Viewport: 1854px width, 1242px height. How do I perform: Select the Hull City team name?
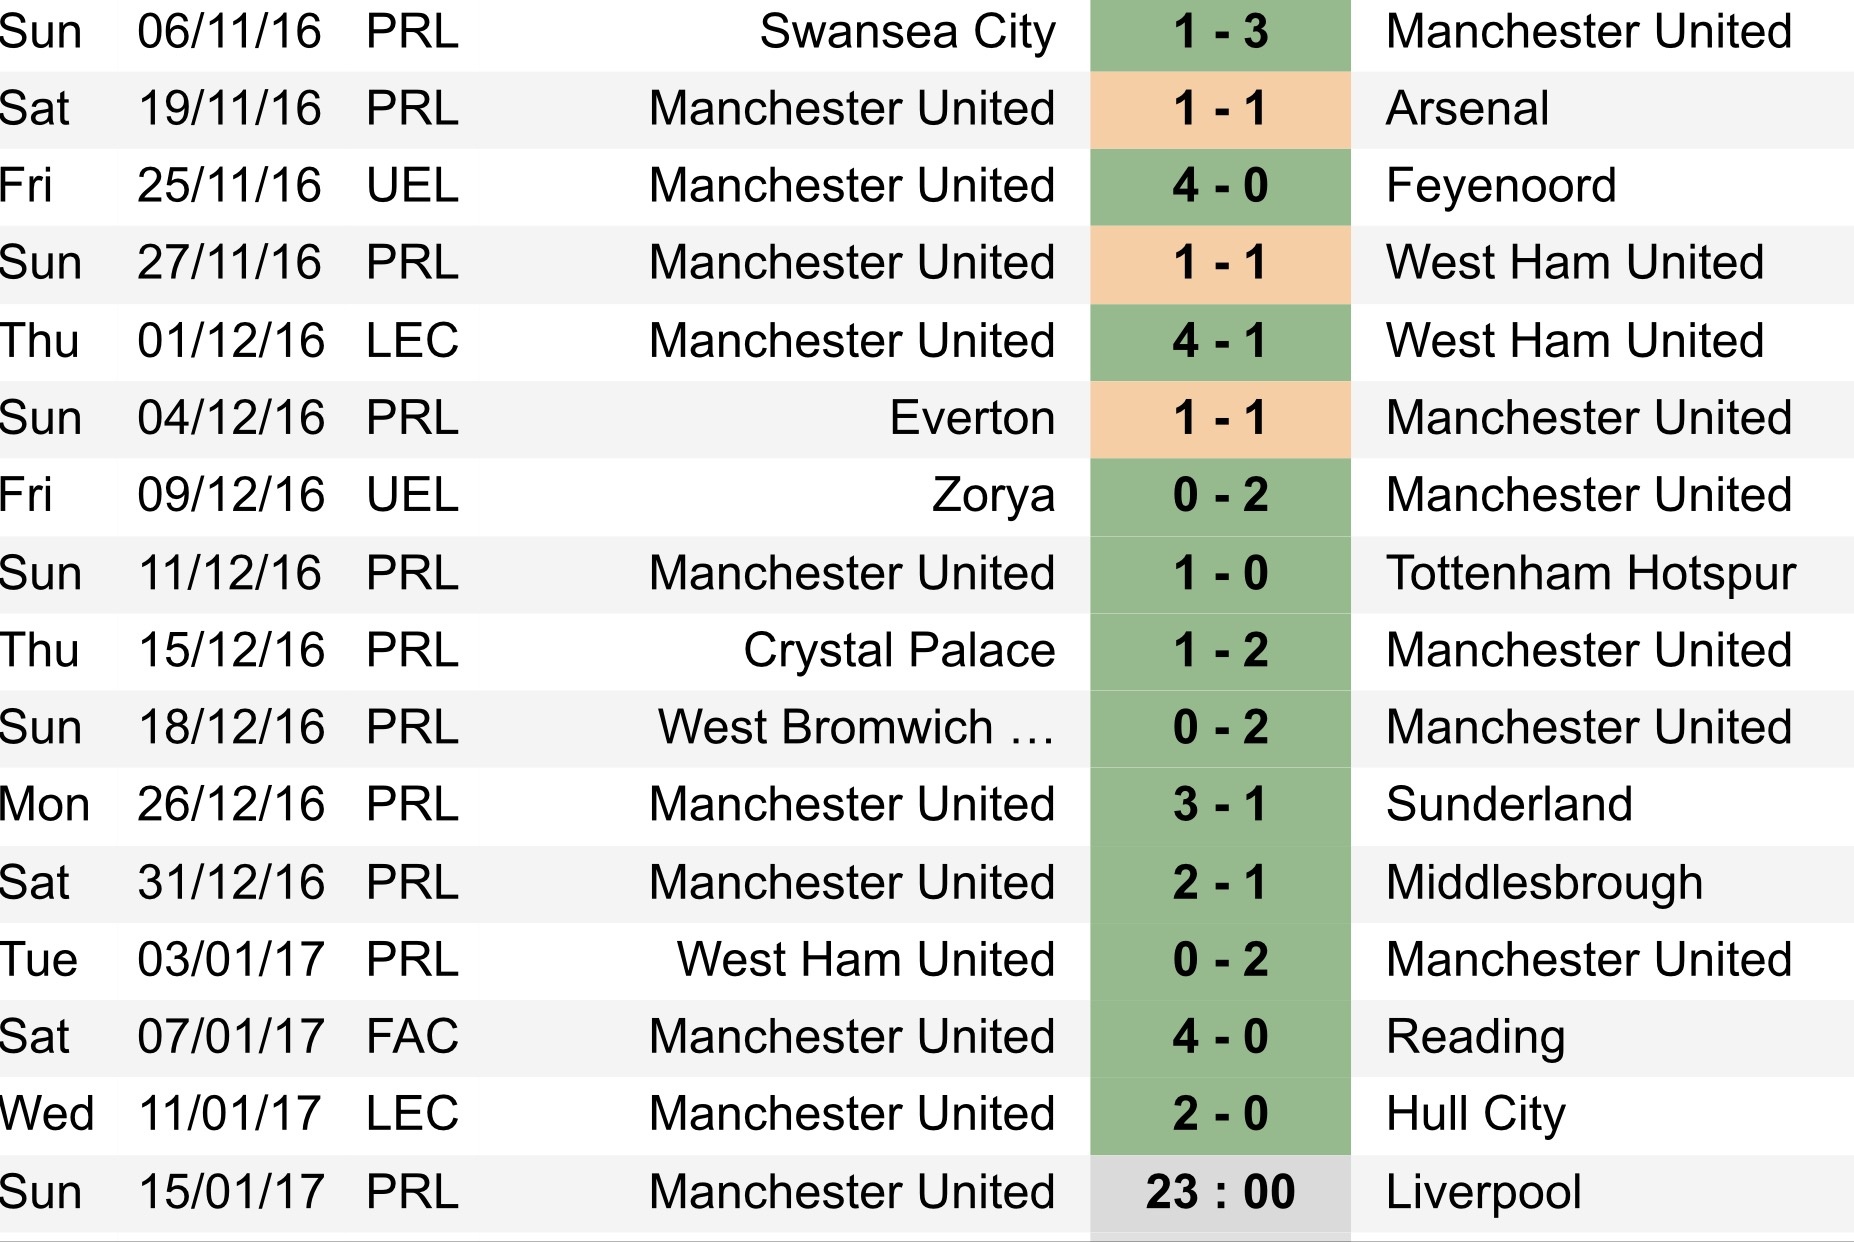pos(1475,1114)
